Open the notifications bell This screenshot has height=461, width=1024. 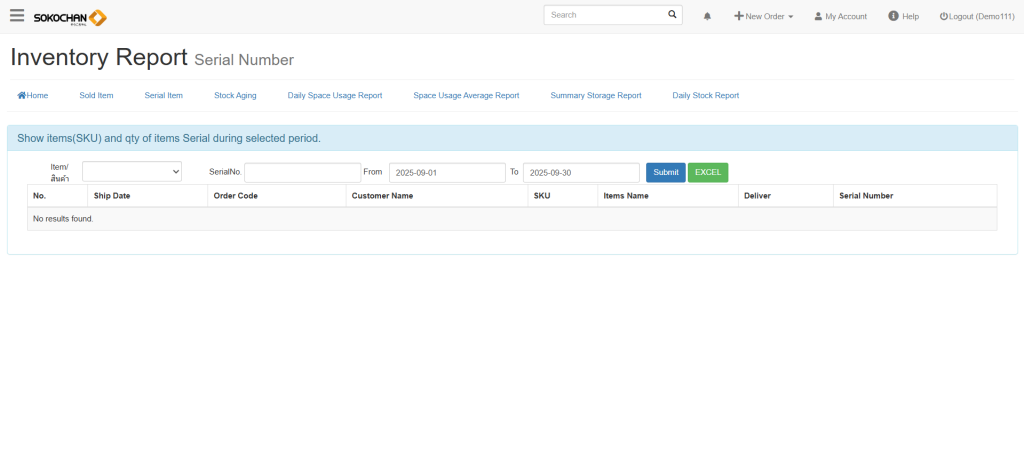(708, 17)
